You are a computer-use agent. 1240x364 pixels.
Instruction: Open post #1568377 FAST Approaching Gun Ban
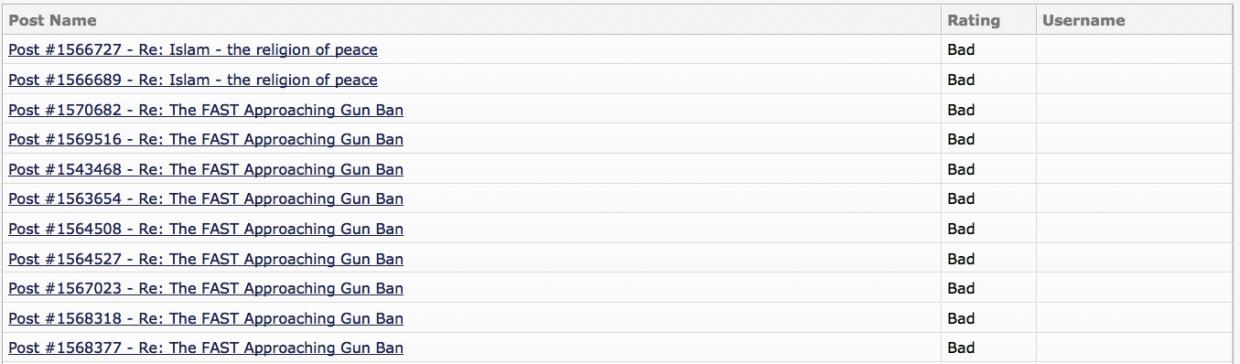click(x=206, y=349)
